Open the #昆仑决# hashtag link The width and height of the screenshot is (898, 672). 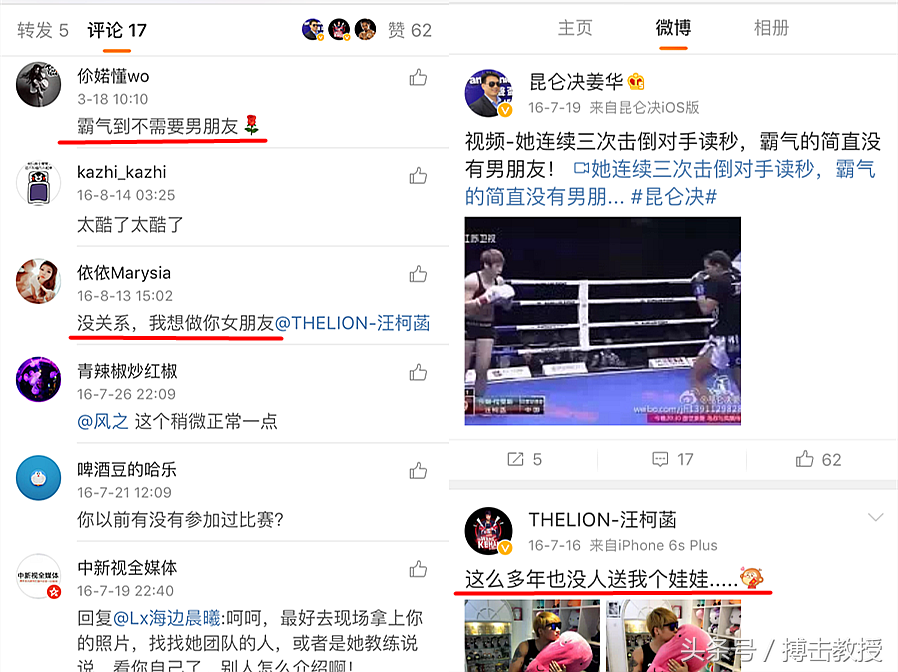[674, 197]
